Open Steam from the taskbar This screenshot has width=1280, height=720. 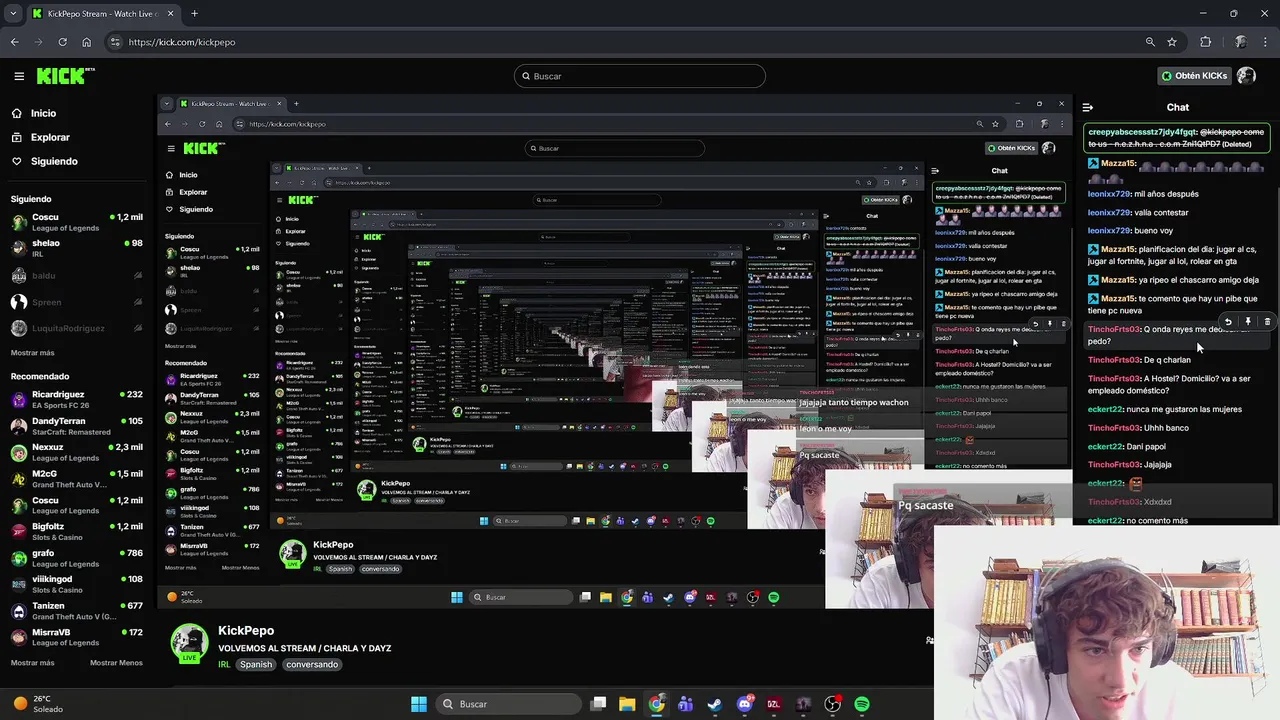714,704
